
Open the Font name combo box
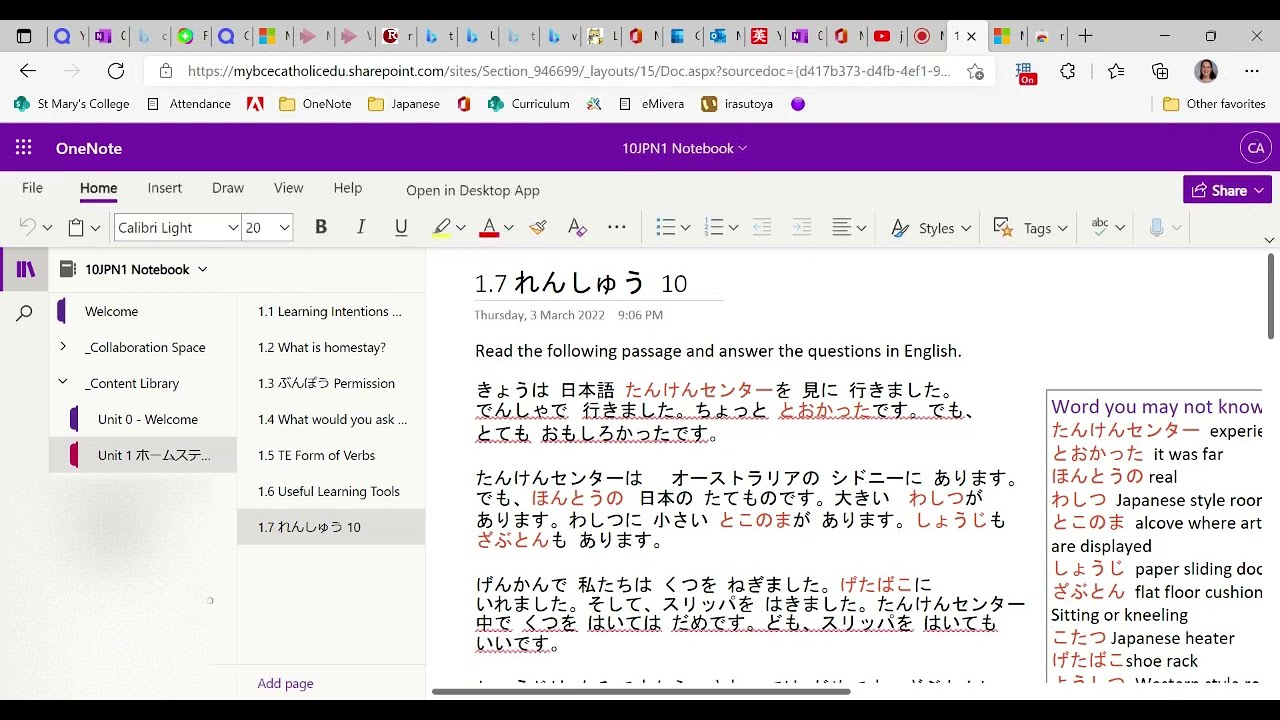pos(178,228)
